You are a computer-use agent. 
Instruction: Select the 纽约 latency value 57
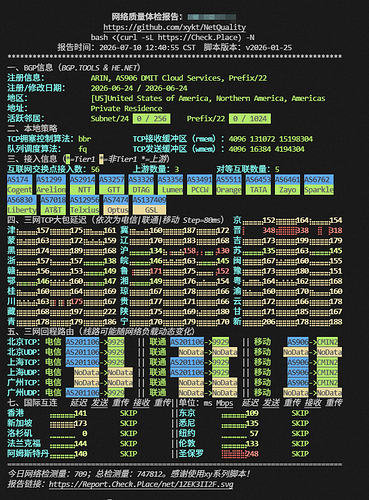[x=254, y=434]
